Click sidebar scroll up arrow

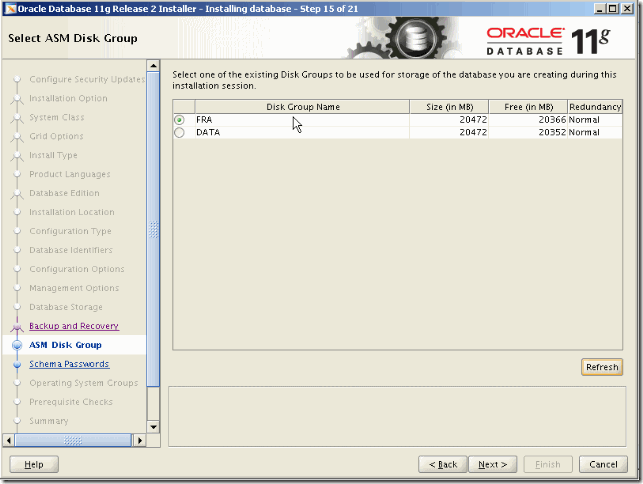pos(153,66)
